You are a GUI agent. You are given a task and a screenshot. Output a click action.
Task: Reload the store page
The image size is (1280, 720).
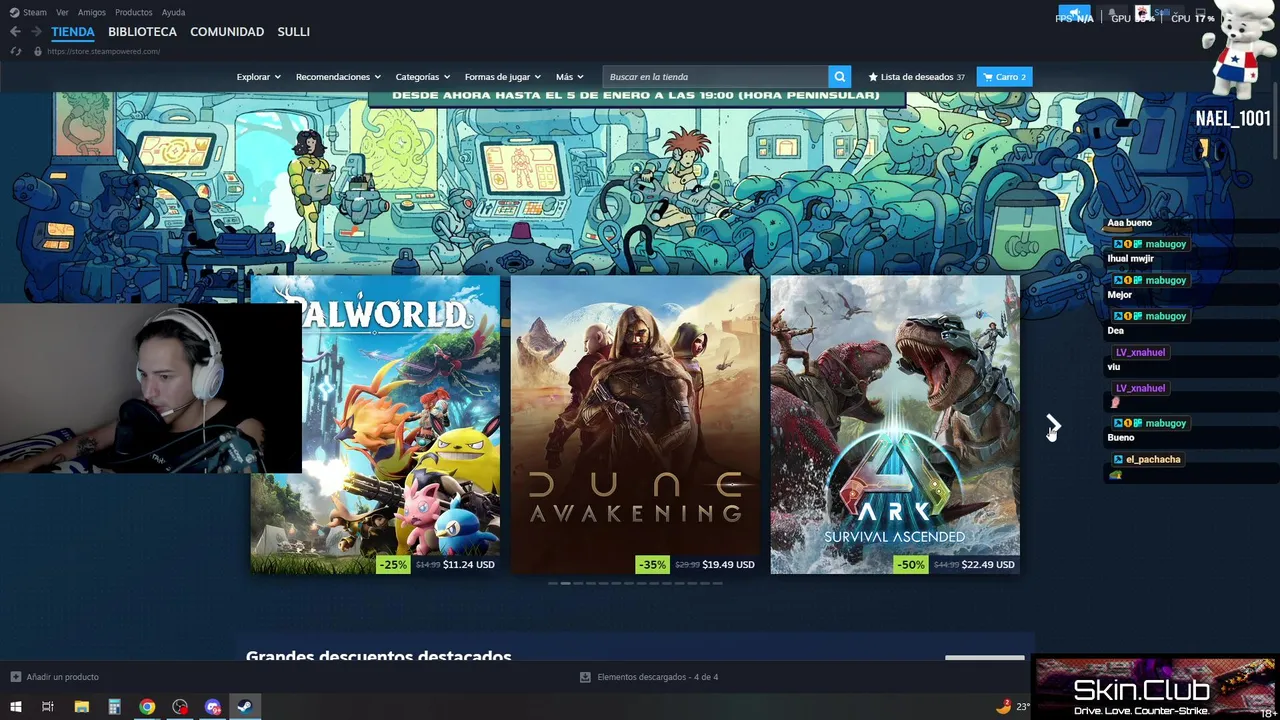[16, 51]
